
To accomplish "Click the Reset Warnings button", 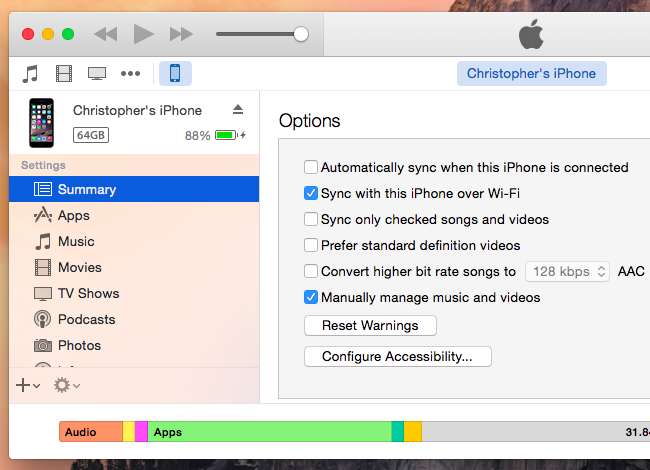I will click(x=370, y=325).
